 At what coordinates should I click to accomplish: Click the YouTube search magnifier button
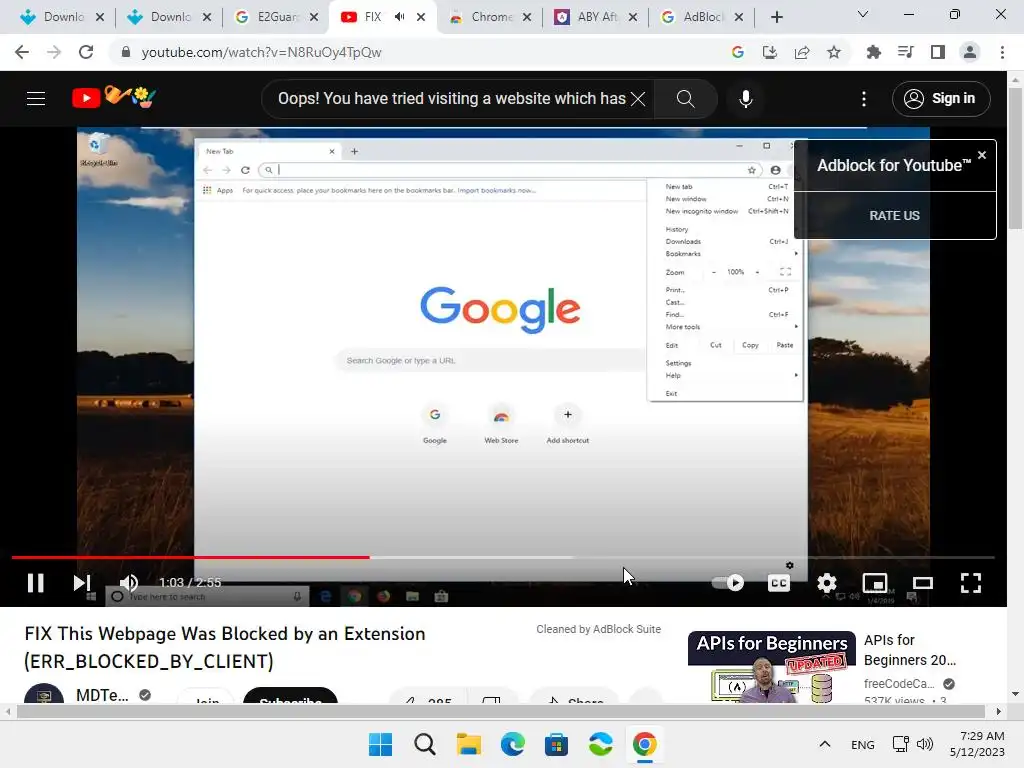click(685, 99)
